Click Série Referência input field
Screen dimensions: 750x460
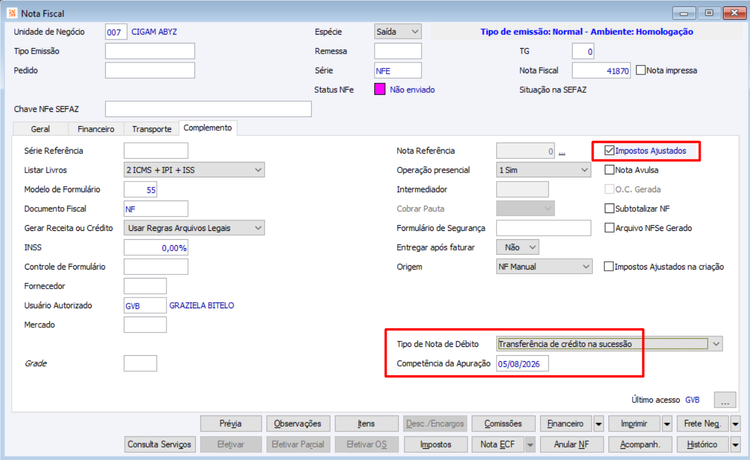click(x=156, y=151)
